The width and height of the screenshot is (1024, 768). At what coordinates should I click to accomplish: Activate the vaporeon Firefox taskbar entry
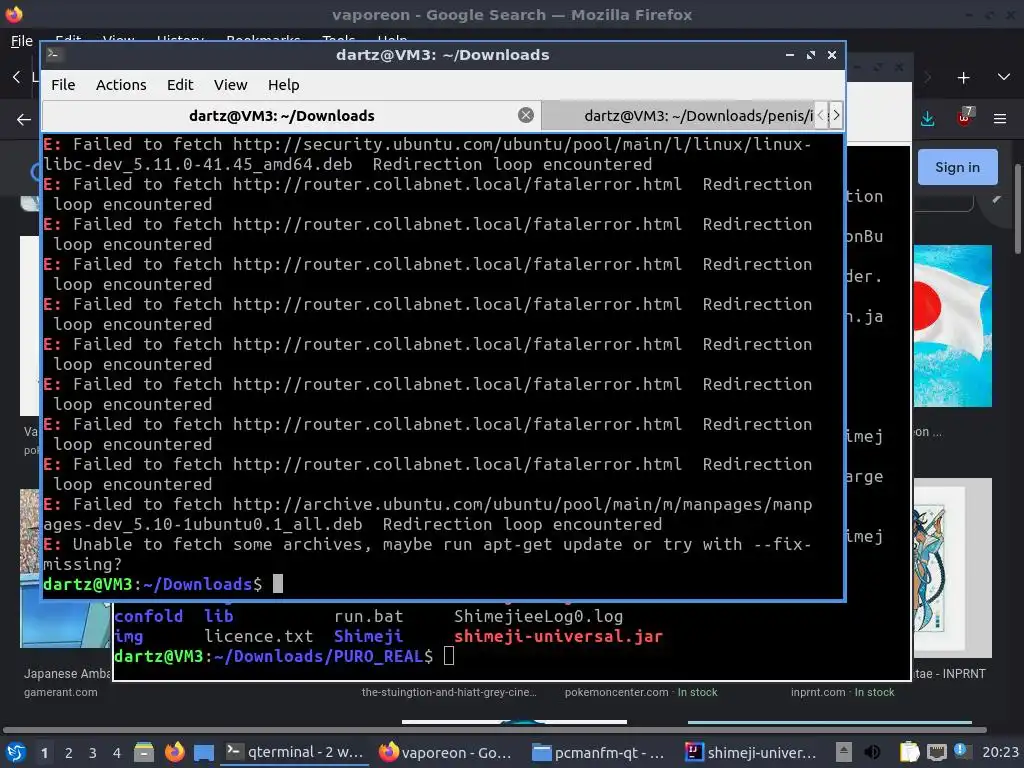447,752
